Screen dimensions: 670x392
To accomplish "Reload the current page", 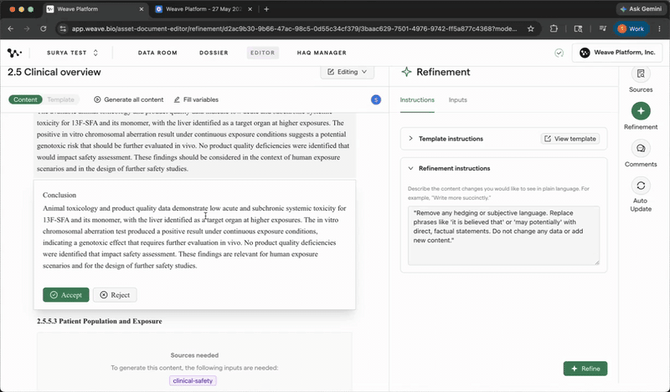I will 43,29.
